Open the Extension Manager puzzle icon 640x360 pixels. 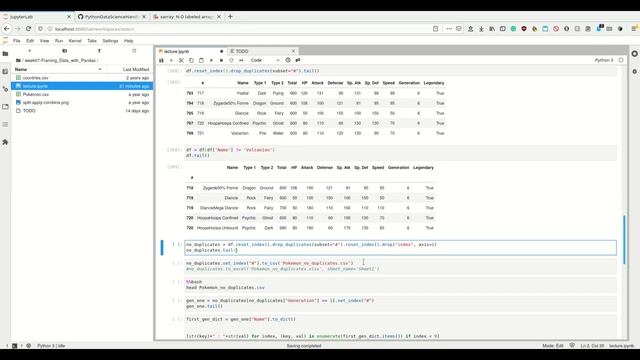pyautogui.click(x=5, y=142)
